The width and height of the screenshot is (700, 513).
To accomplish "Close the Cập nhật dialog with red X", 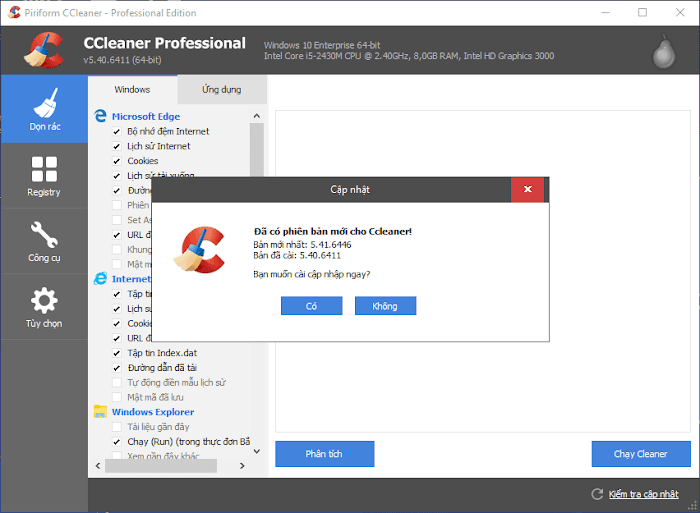I will pos(528,189).
